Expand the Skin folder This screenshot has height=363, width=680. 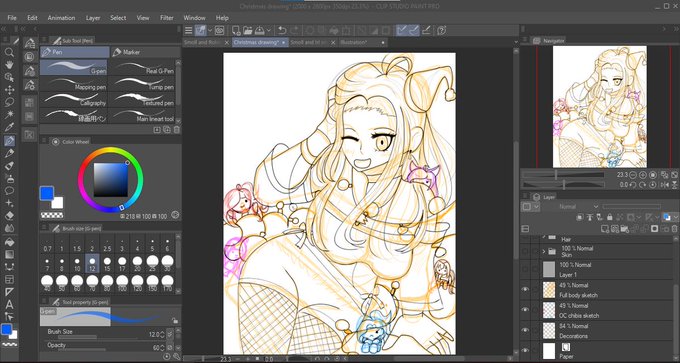[544, 251]
